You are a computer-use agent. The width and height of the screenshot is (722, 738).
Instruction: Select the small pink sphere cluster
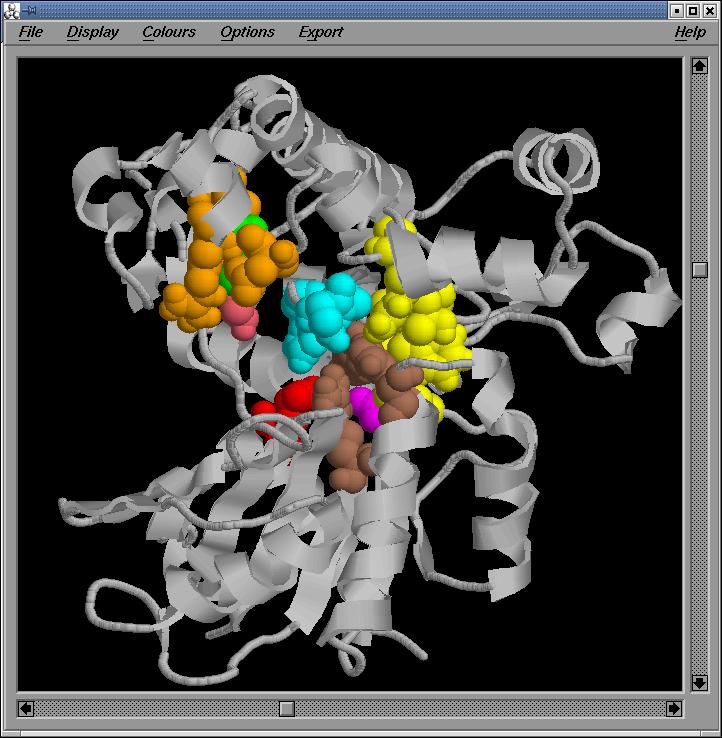click(x=241, y=322)
